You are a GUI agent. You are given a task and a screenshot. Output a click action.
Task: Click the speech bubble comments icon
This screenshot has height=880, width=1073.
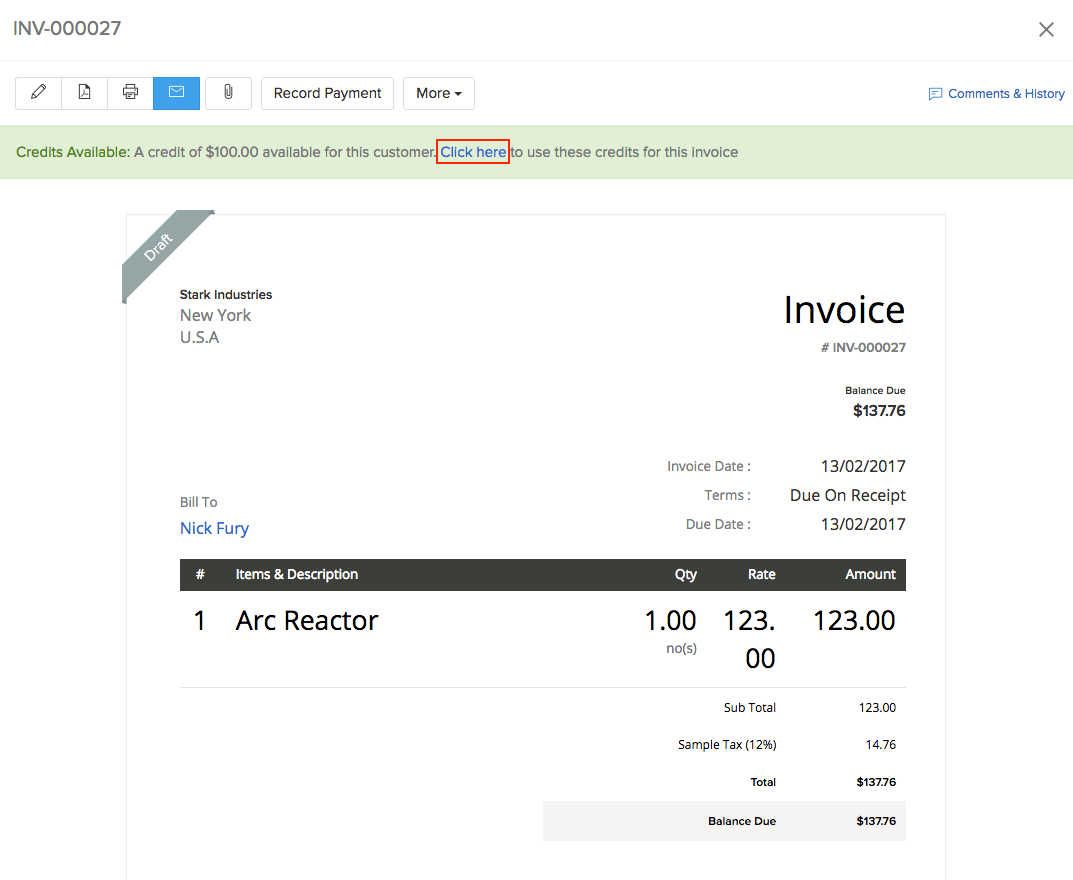coord(935,94)
